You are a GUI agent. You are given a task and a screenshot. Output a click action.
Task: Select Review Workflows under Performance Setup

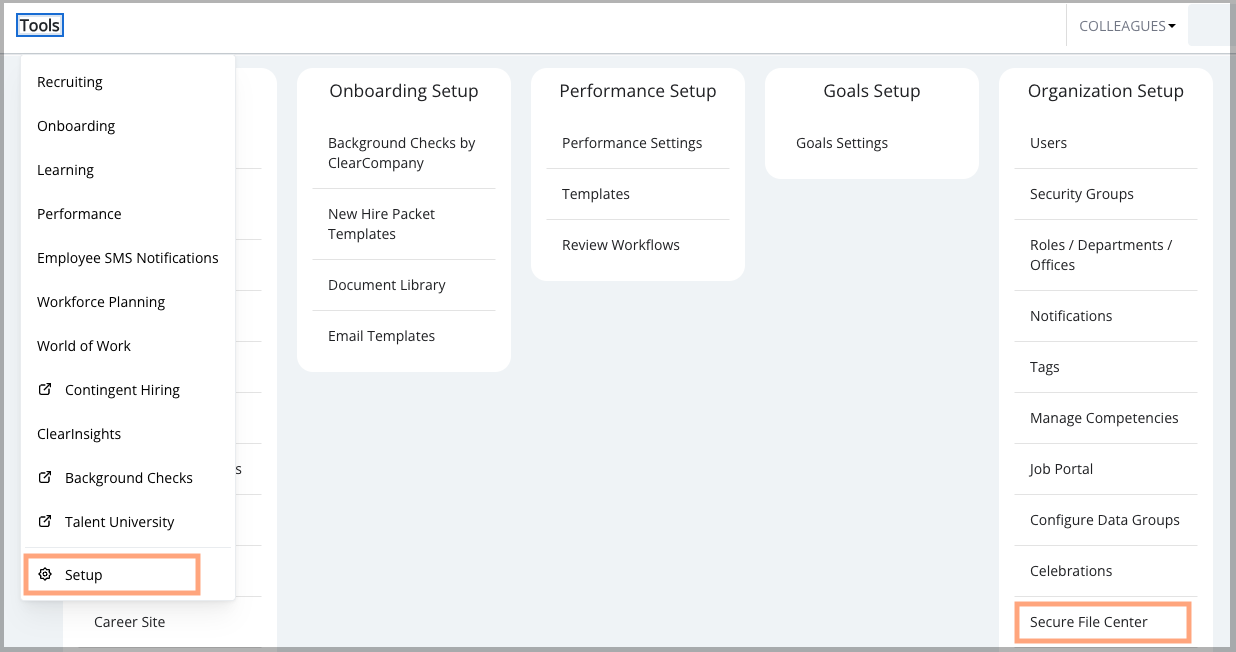621,245
